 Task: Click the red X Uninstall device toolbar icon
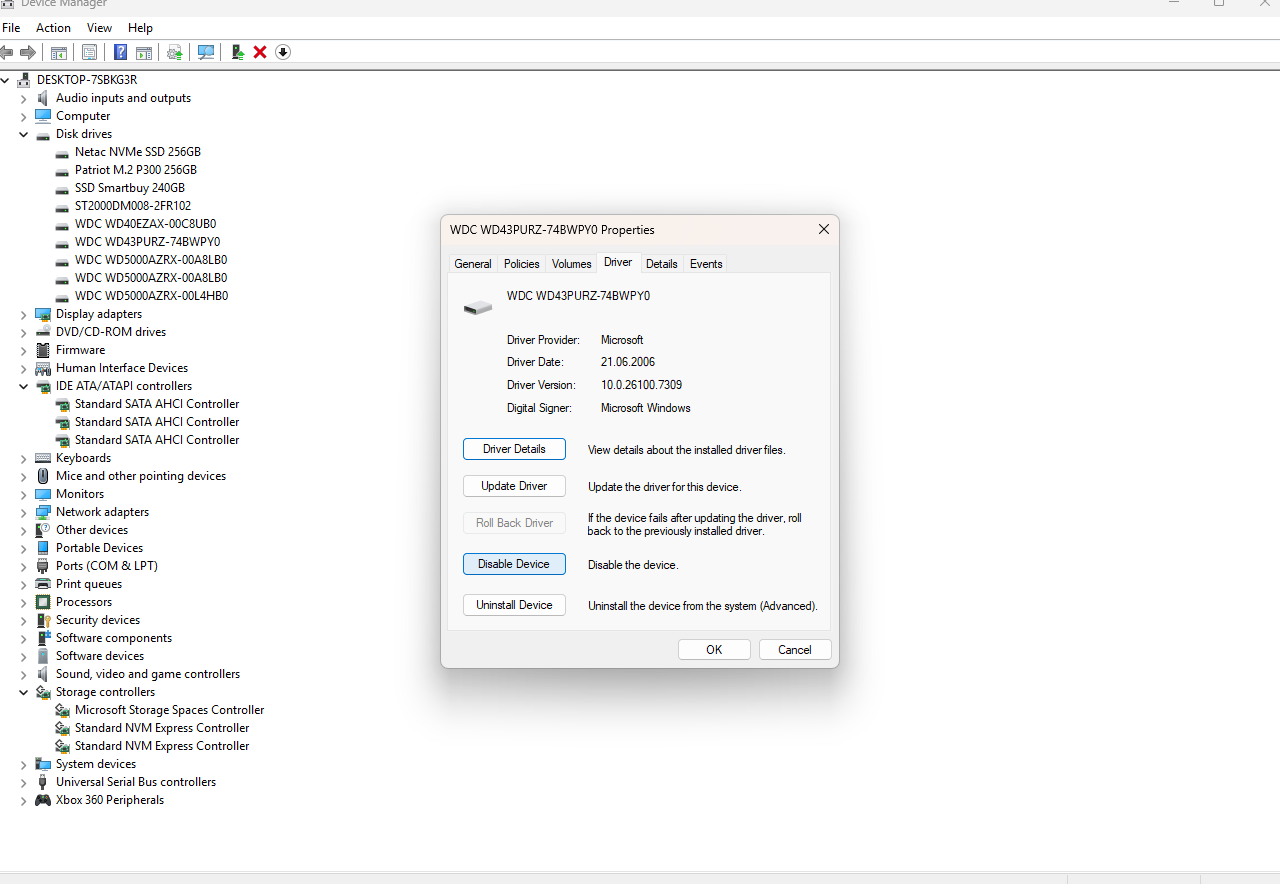click(260, 52)
